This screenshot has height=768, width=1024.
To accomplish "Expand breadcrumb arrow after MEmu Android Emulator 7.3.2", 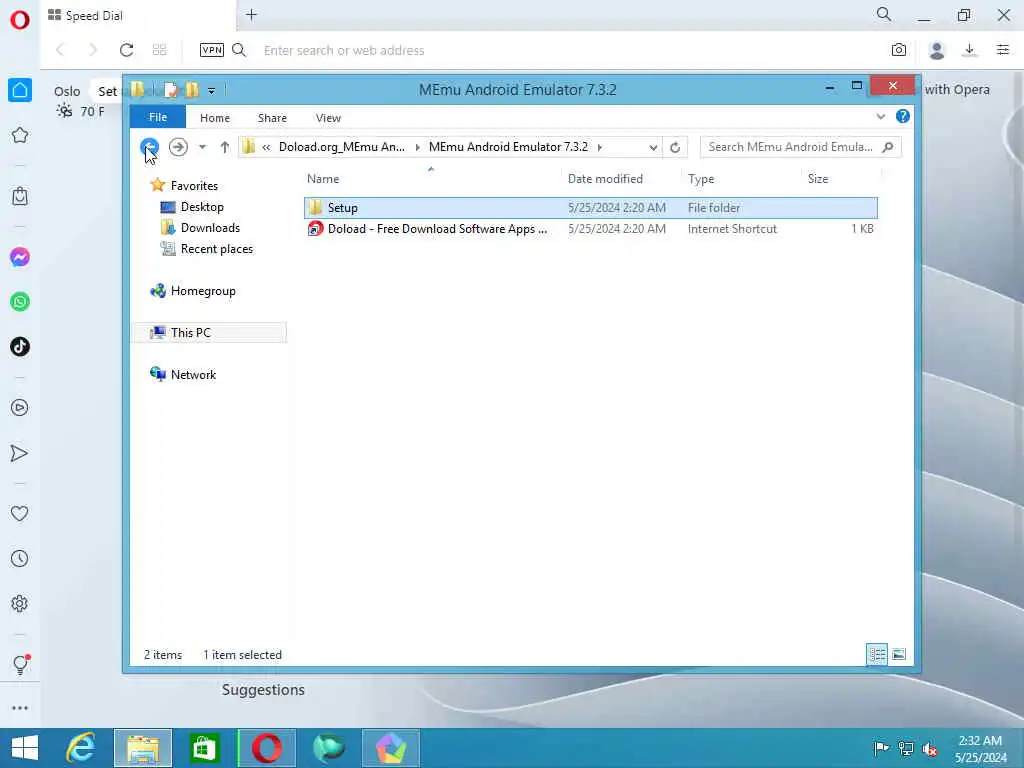I will 600,148.
